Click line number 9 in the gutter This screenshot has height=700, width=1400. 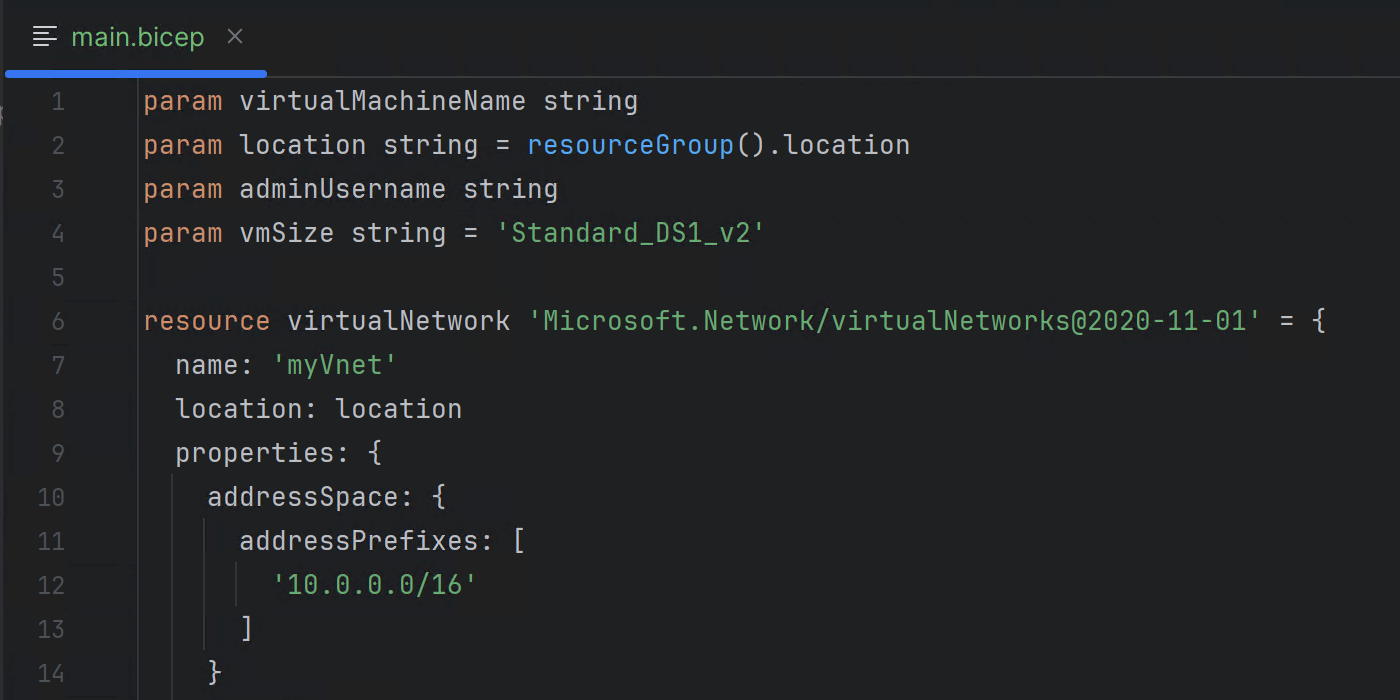57,453
